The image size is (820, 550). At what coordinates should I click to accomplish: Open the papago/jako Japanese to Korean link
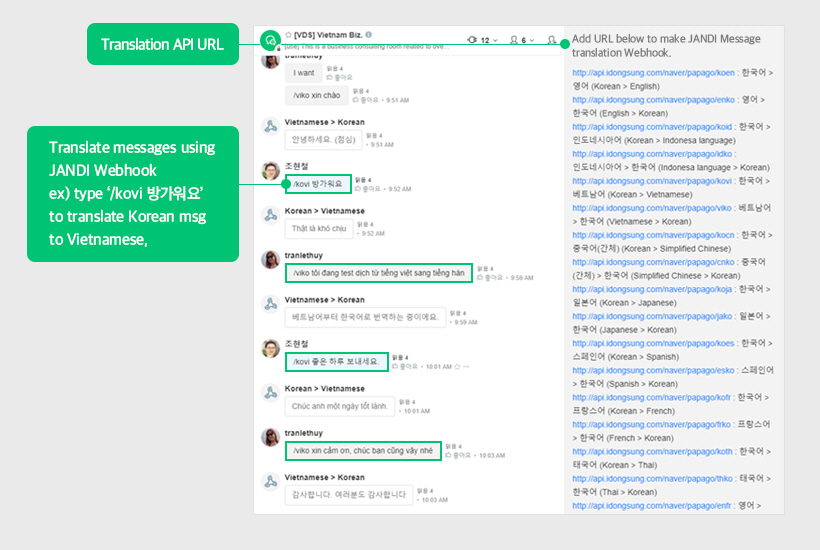pos(652,316)
